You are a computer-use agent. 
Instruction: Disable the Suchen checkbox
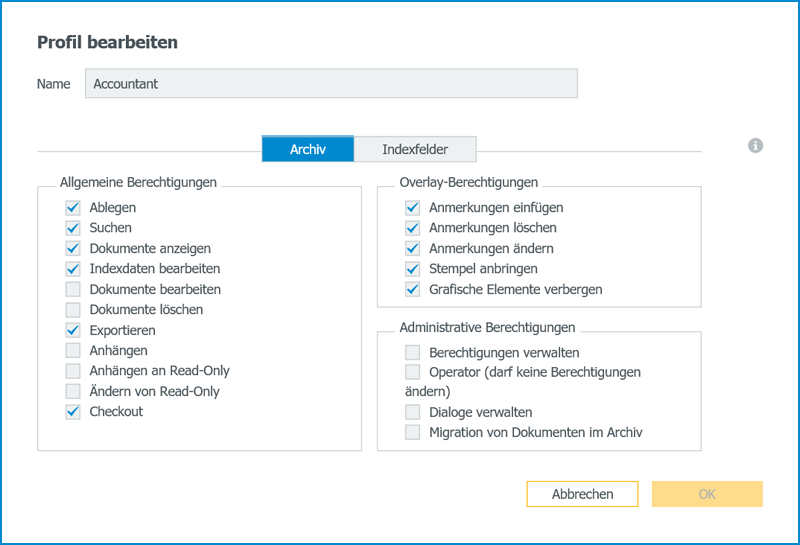[x=73, y=228]
